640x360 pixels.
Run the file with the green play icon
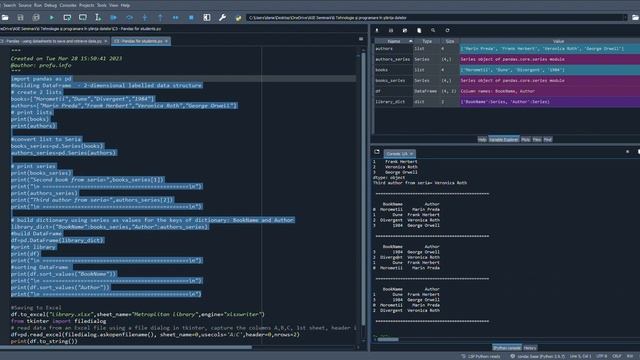click(x=51, y=18)
